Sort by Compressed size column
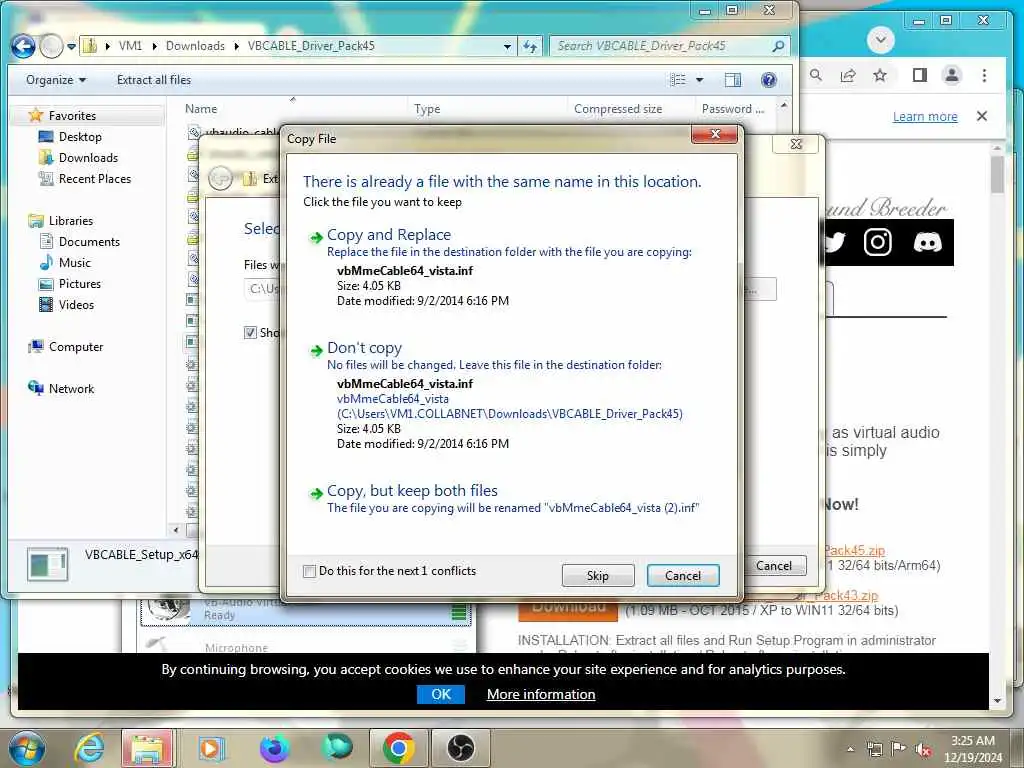The height and width of the screenshot is (768, 1024). [618, 109]
